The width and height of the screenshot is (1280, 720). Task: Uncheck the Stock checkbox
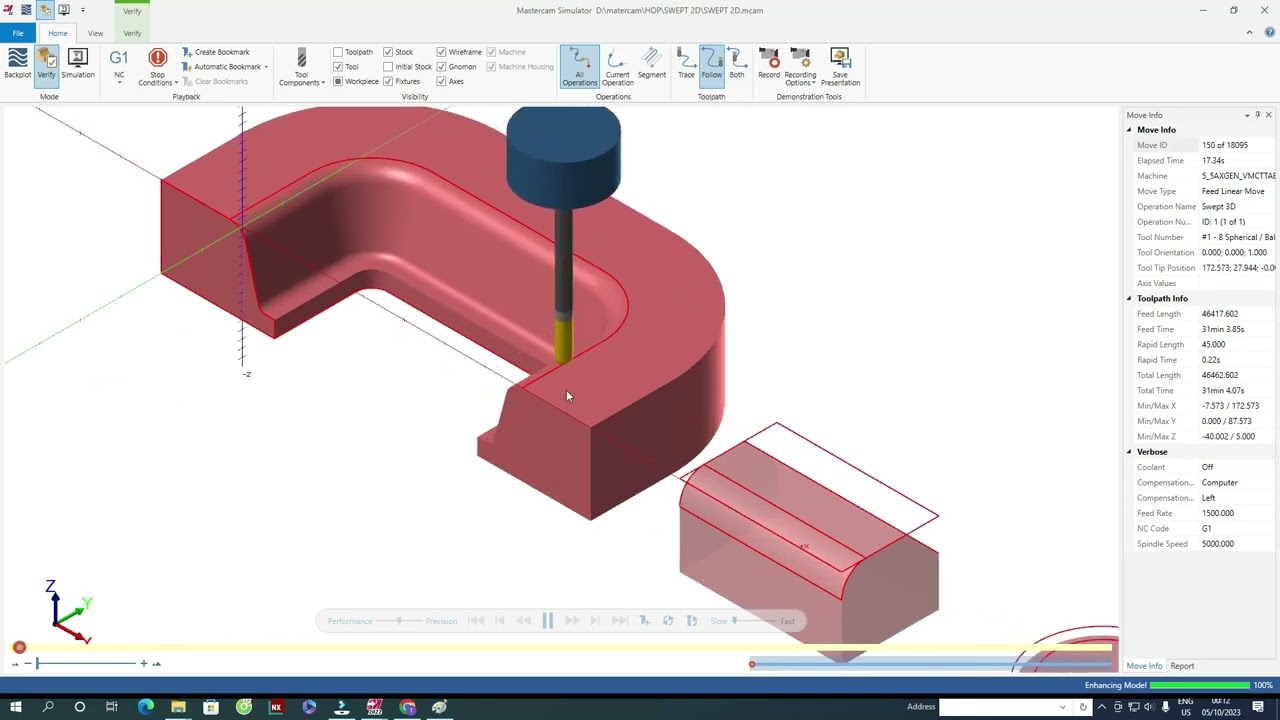pos(388,52)
